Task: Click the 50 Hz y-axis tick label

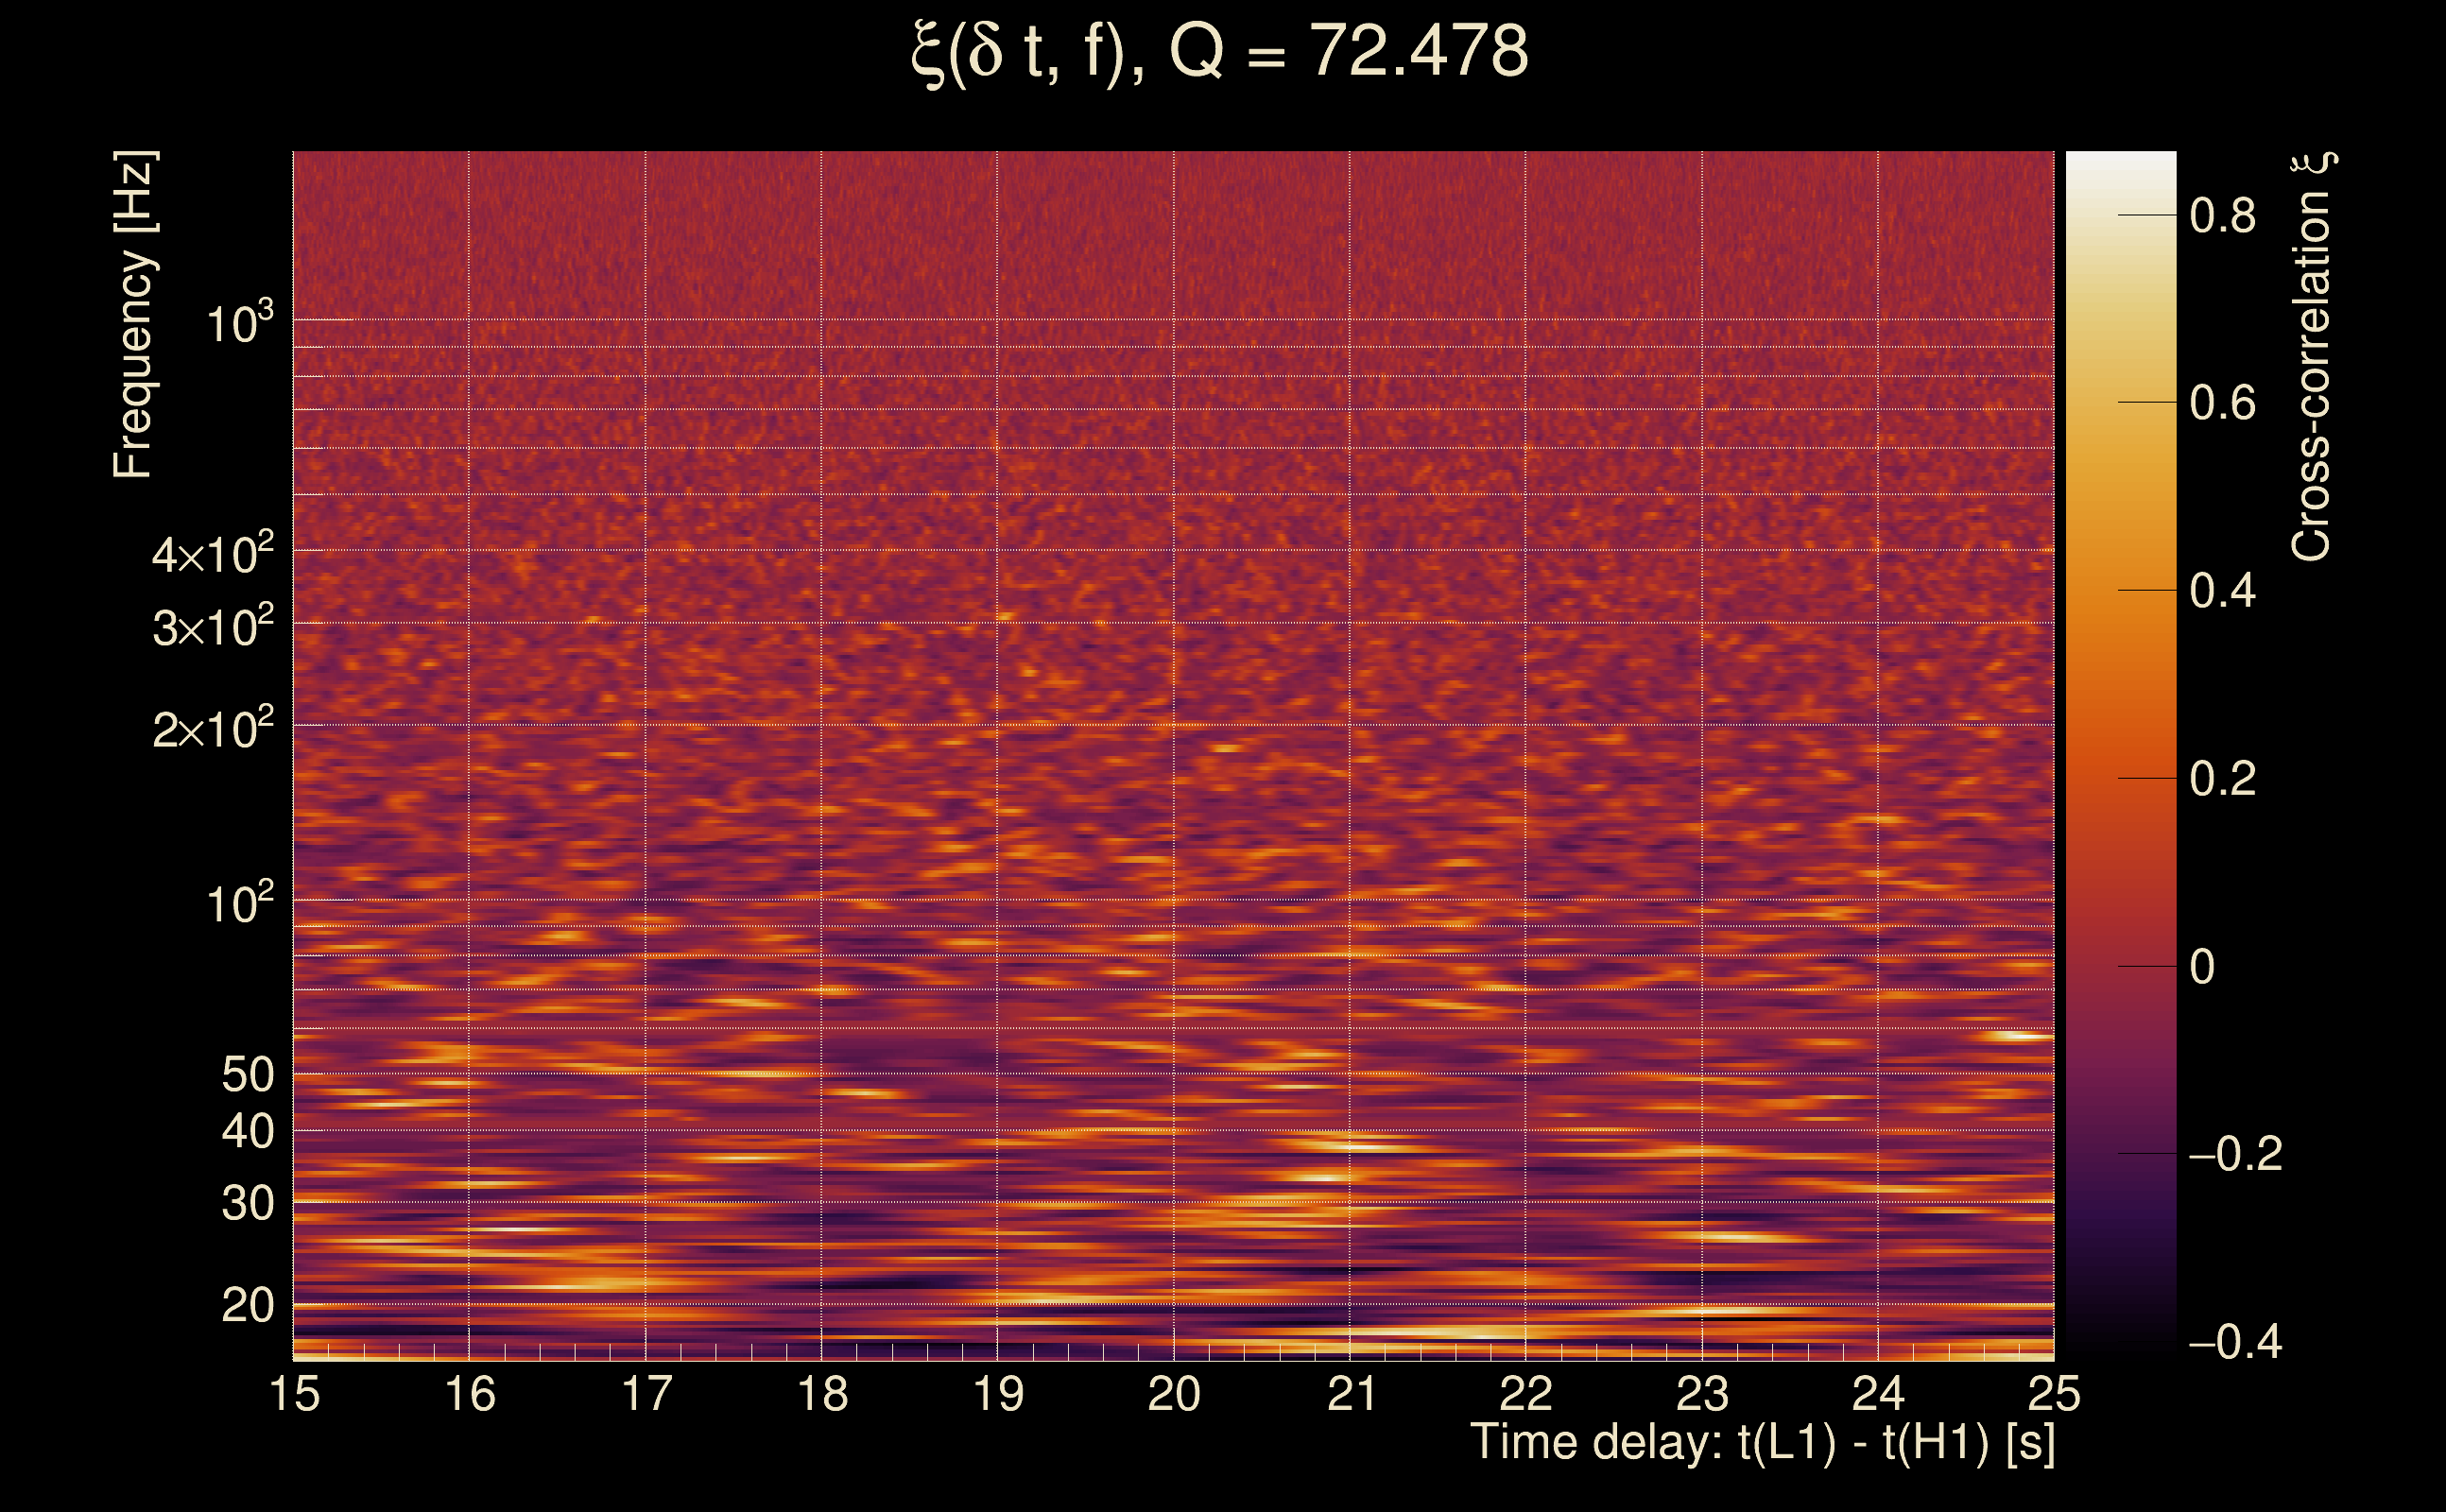Action: point(247,1075)
